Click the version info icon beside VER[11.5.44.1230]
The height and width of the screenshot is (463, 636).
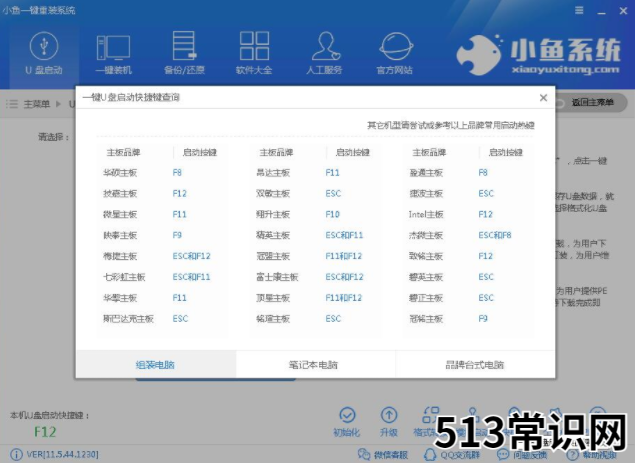[x=16, y=454]
